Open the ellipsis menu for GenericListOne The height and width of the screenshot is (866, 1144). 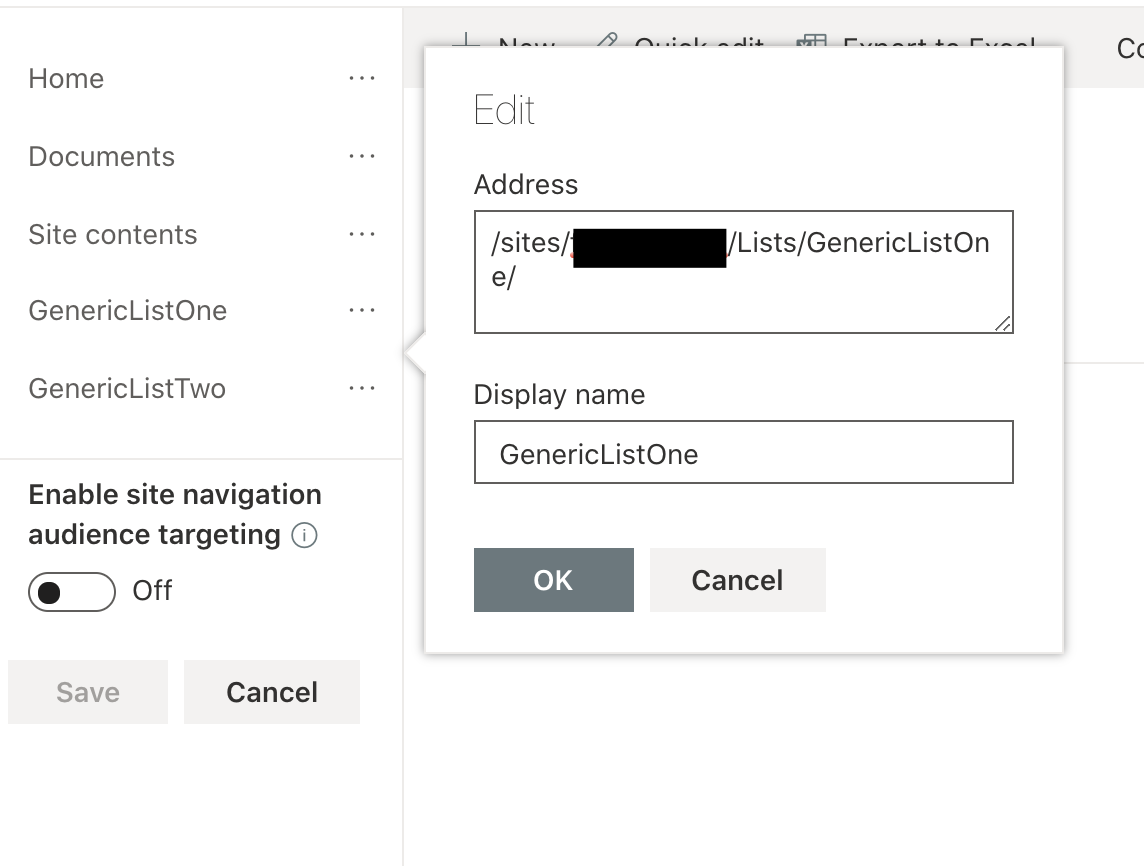362,310
